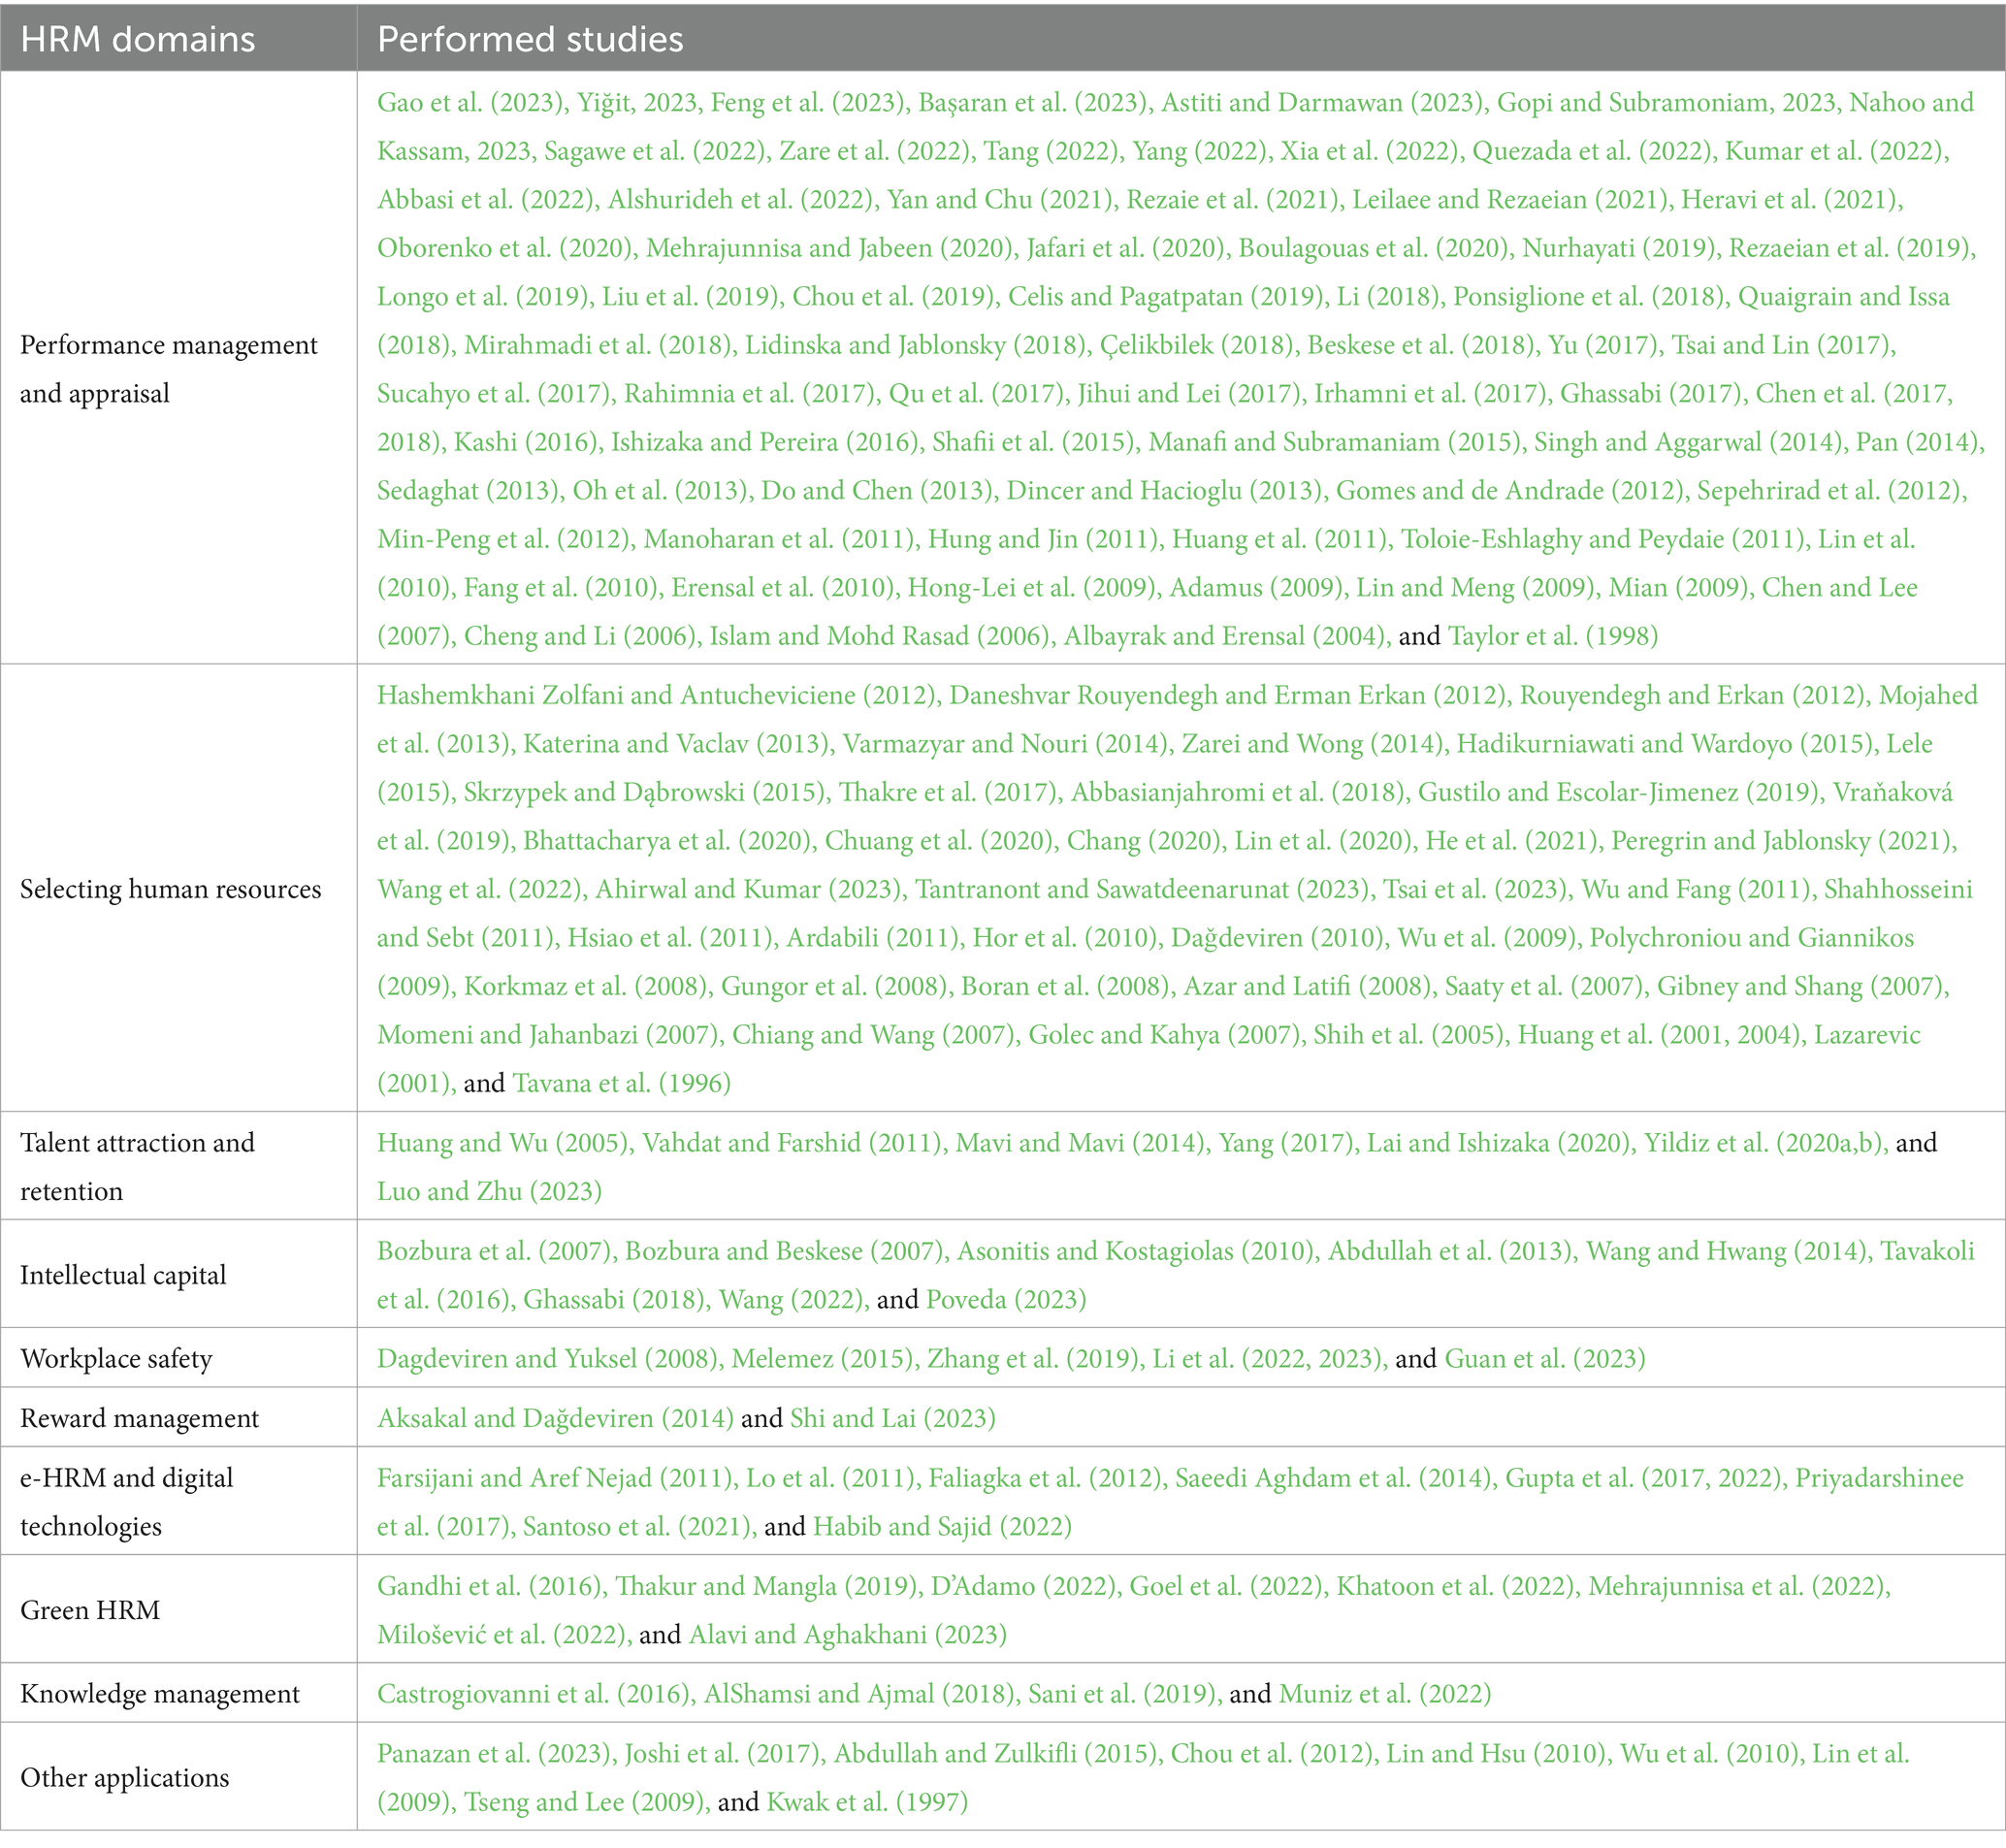This screenshot has height=1848, width=2006.
Task: Select the 'Reward management' row label
Action: coord(139,1418)
